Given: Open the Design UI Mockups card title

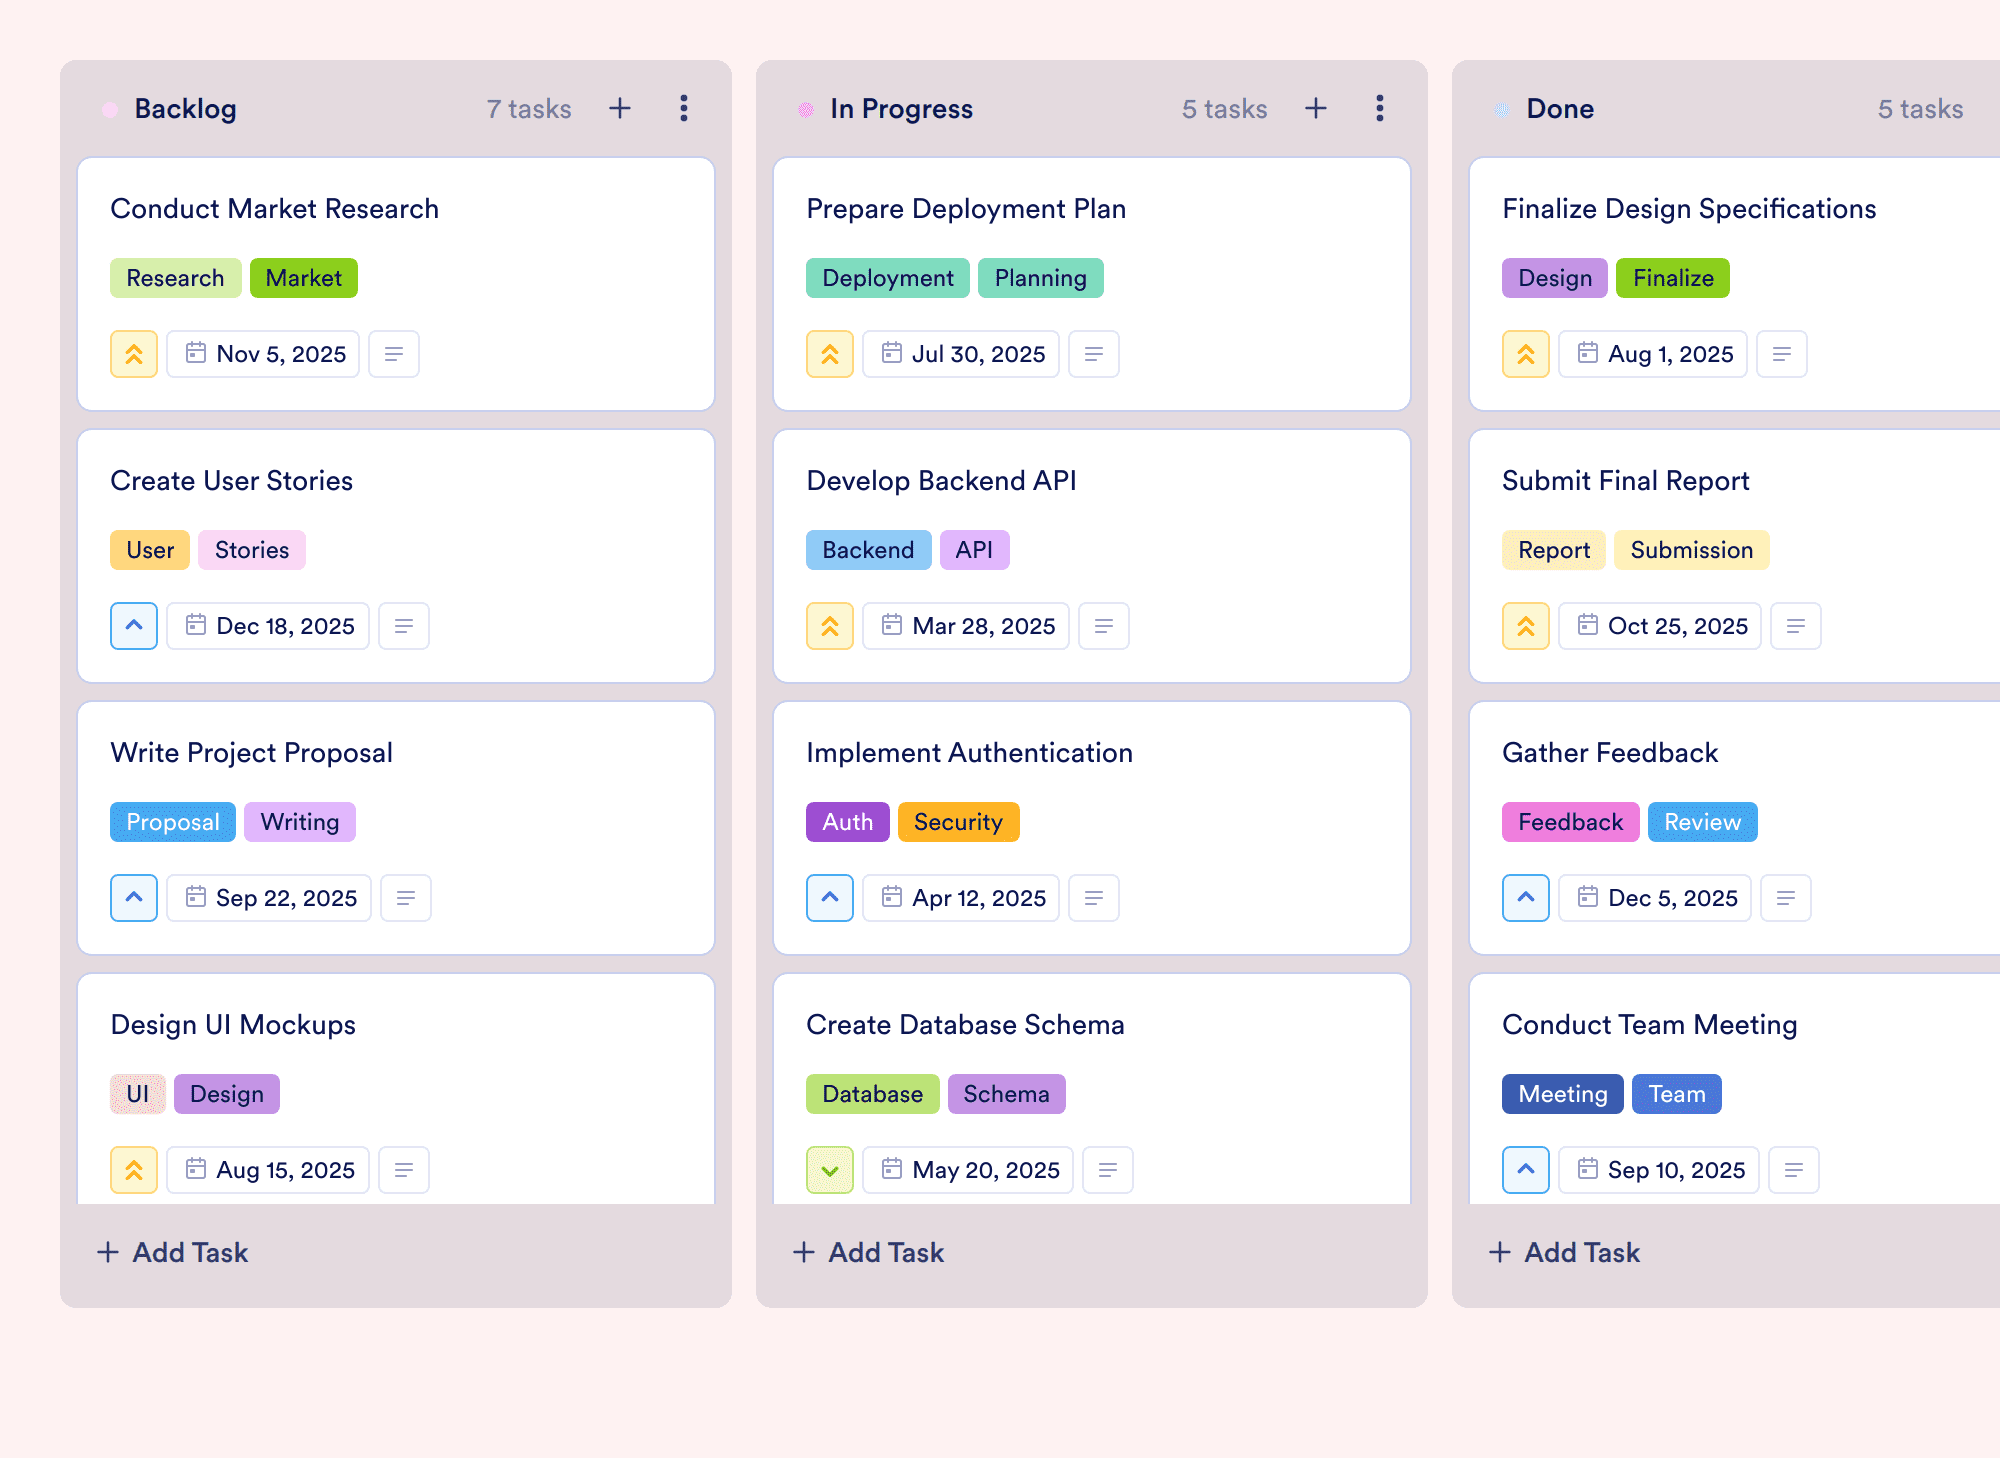Looking at the screenshot, I should coord(233,1024).
